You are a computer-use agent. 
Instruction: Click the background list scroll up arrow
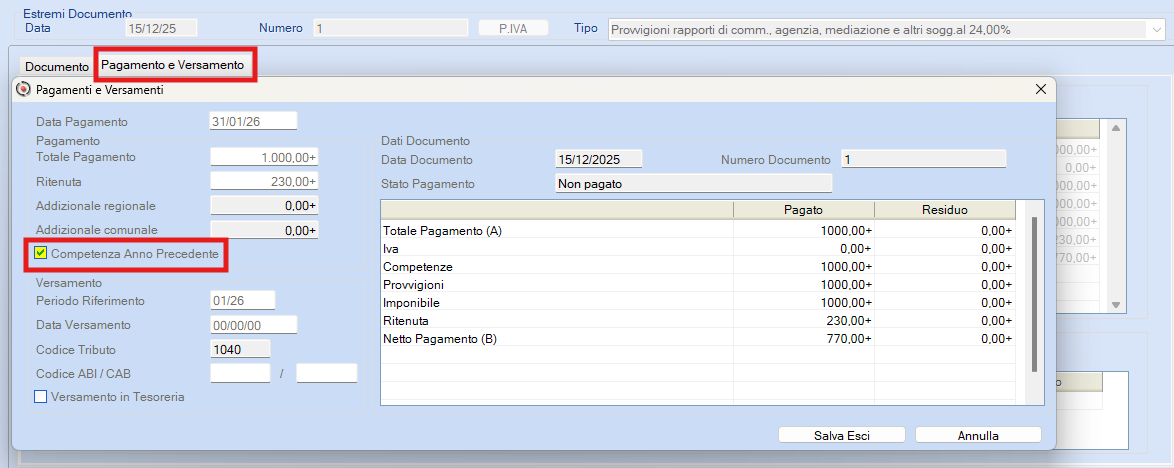click(x=1116, y=128)
